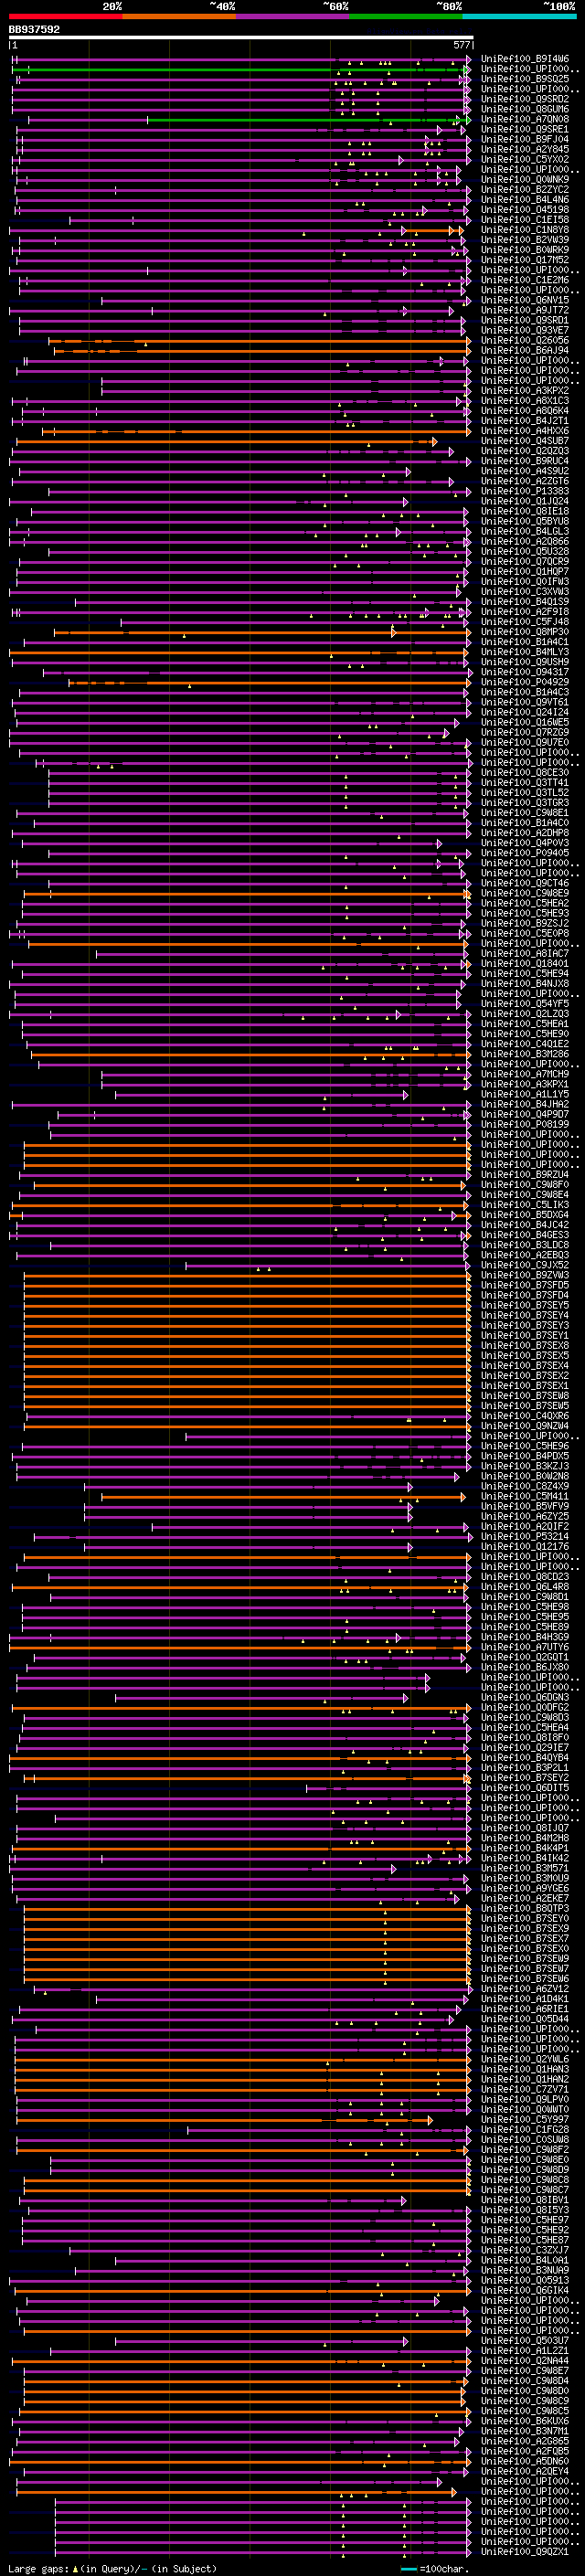
Task: Select the UniRef100_O45198 label
Action: [x=525, y=210]
